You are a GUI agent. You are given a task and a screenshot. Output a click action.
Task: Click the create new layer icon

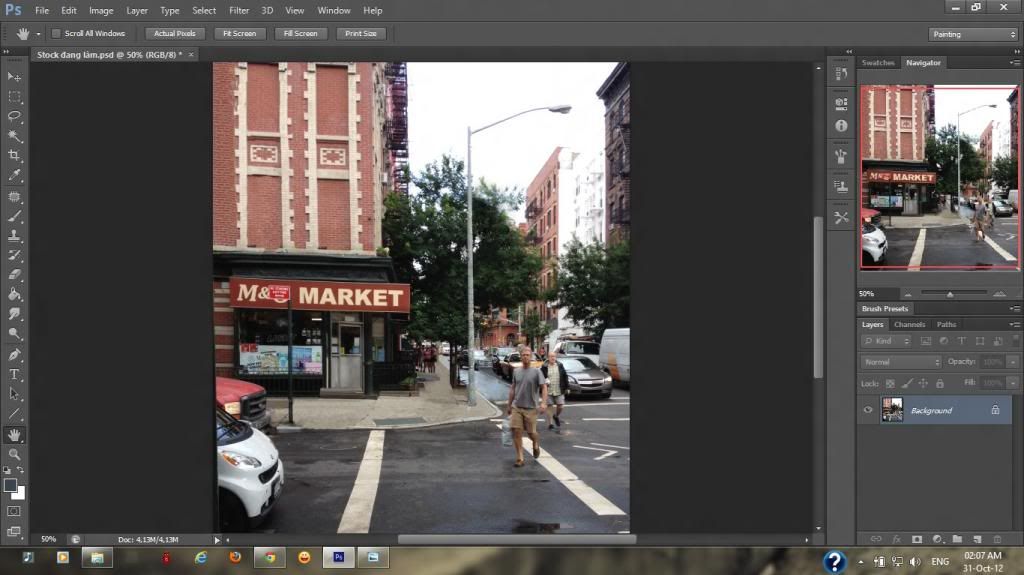pos(976,539)
